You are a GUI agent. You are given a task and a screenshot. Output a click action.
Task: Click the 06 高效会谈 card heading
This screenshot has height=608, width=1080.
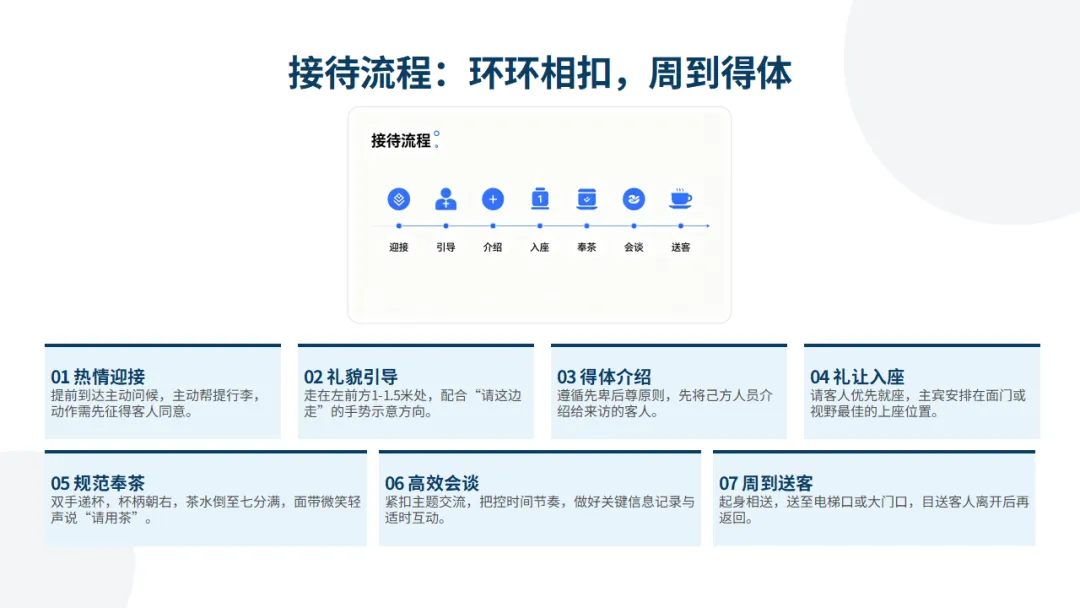pos(432,483)
